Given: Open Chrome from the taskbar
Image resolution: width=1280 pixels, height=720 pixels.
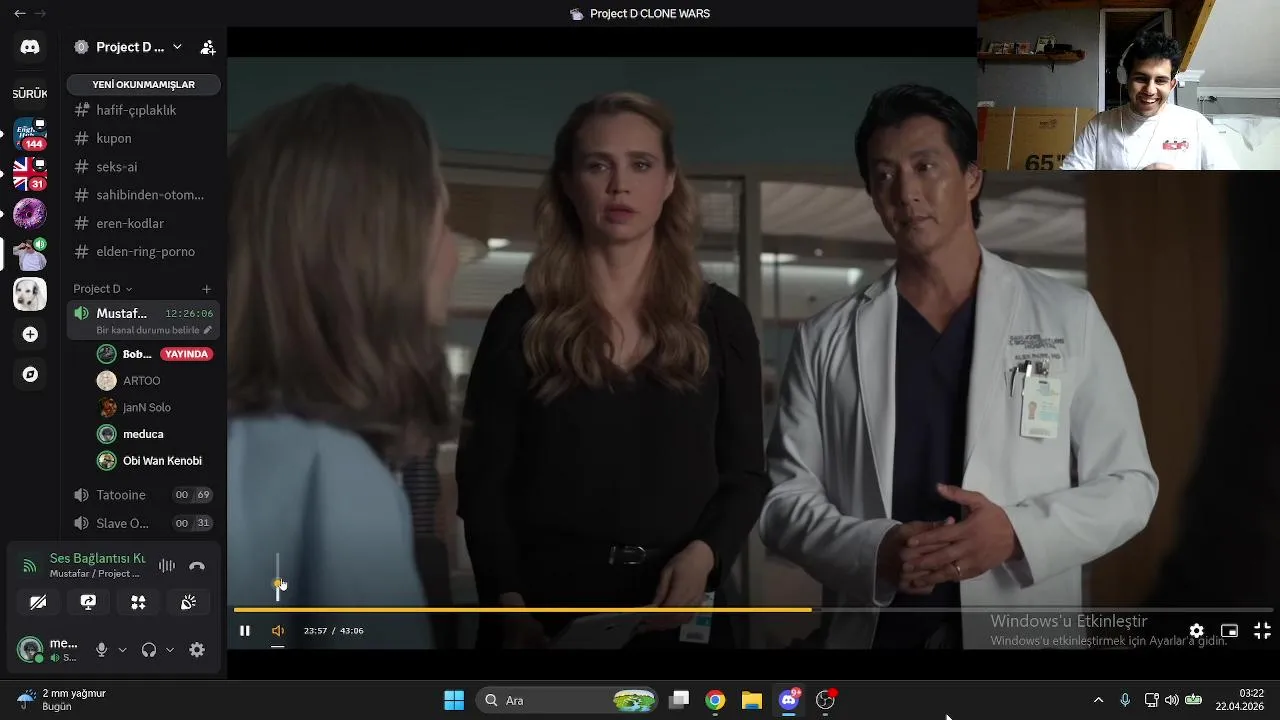Looking at the screenshot, I should [715, 700].
